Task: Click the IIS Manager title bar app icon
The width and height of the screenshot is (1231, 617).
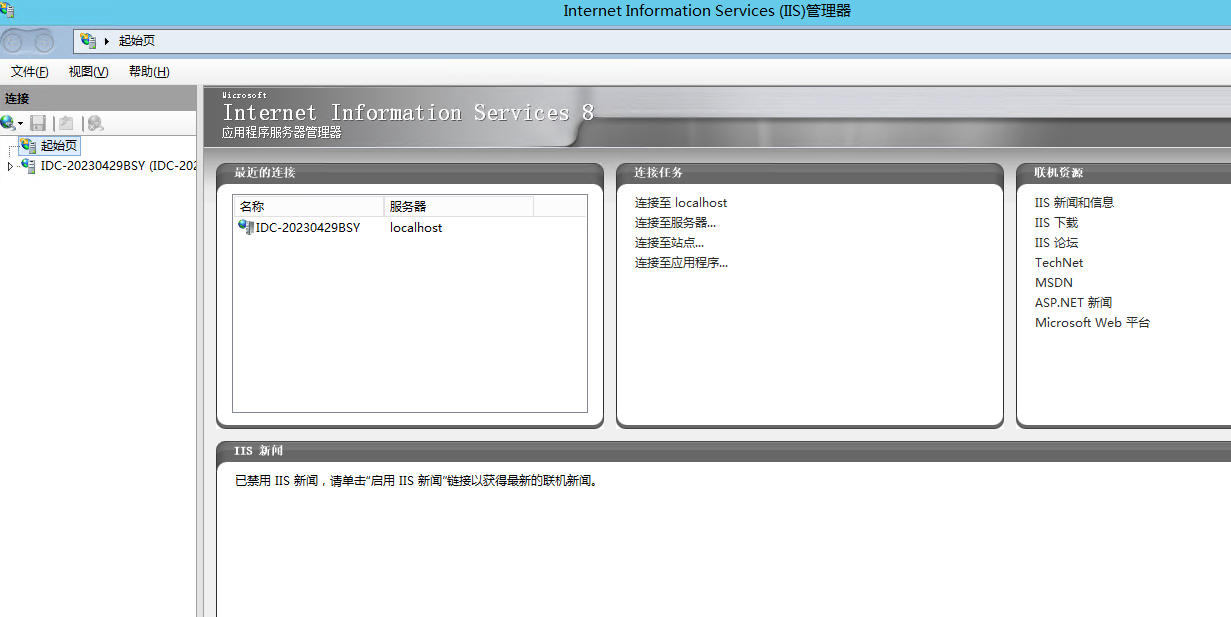Action: tap(7, 9)
